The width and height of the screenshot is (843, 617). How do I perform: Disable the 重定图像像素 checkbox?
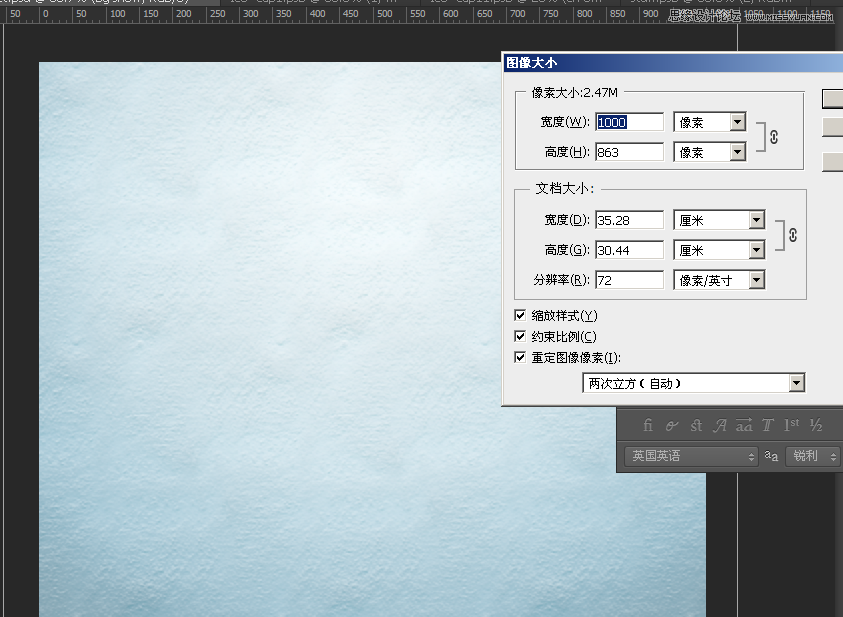click(x=520, y=357)
